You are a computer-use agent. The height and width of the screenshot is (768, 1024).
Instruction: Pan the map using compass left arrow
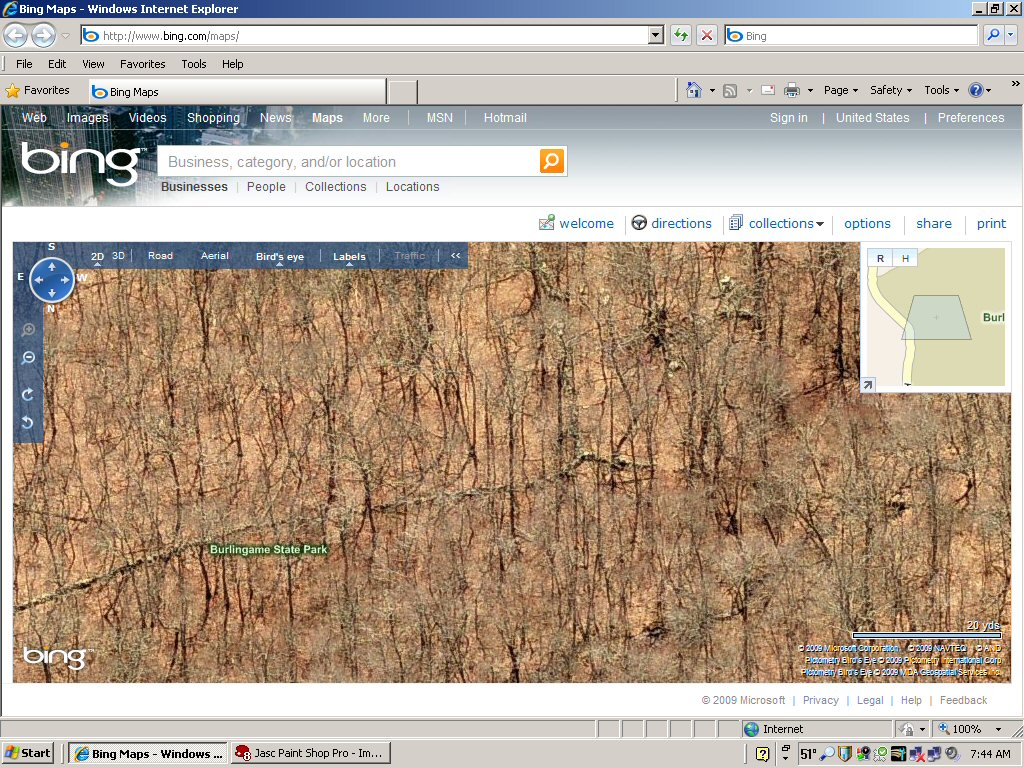[39, 280]
